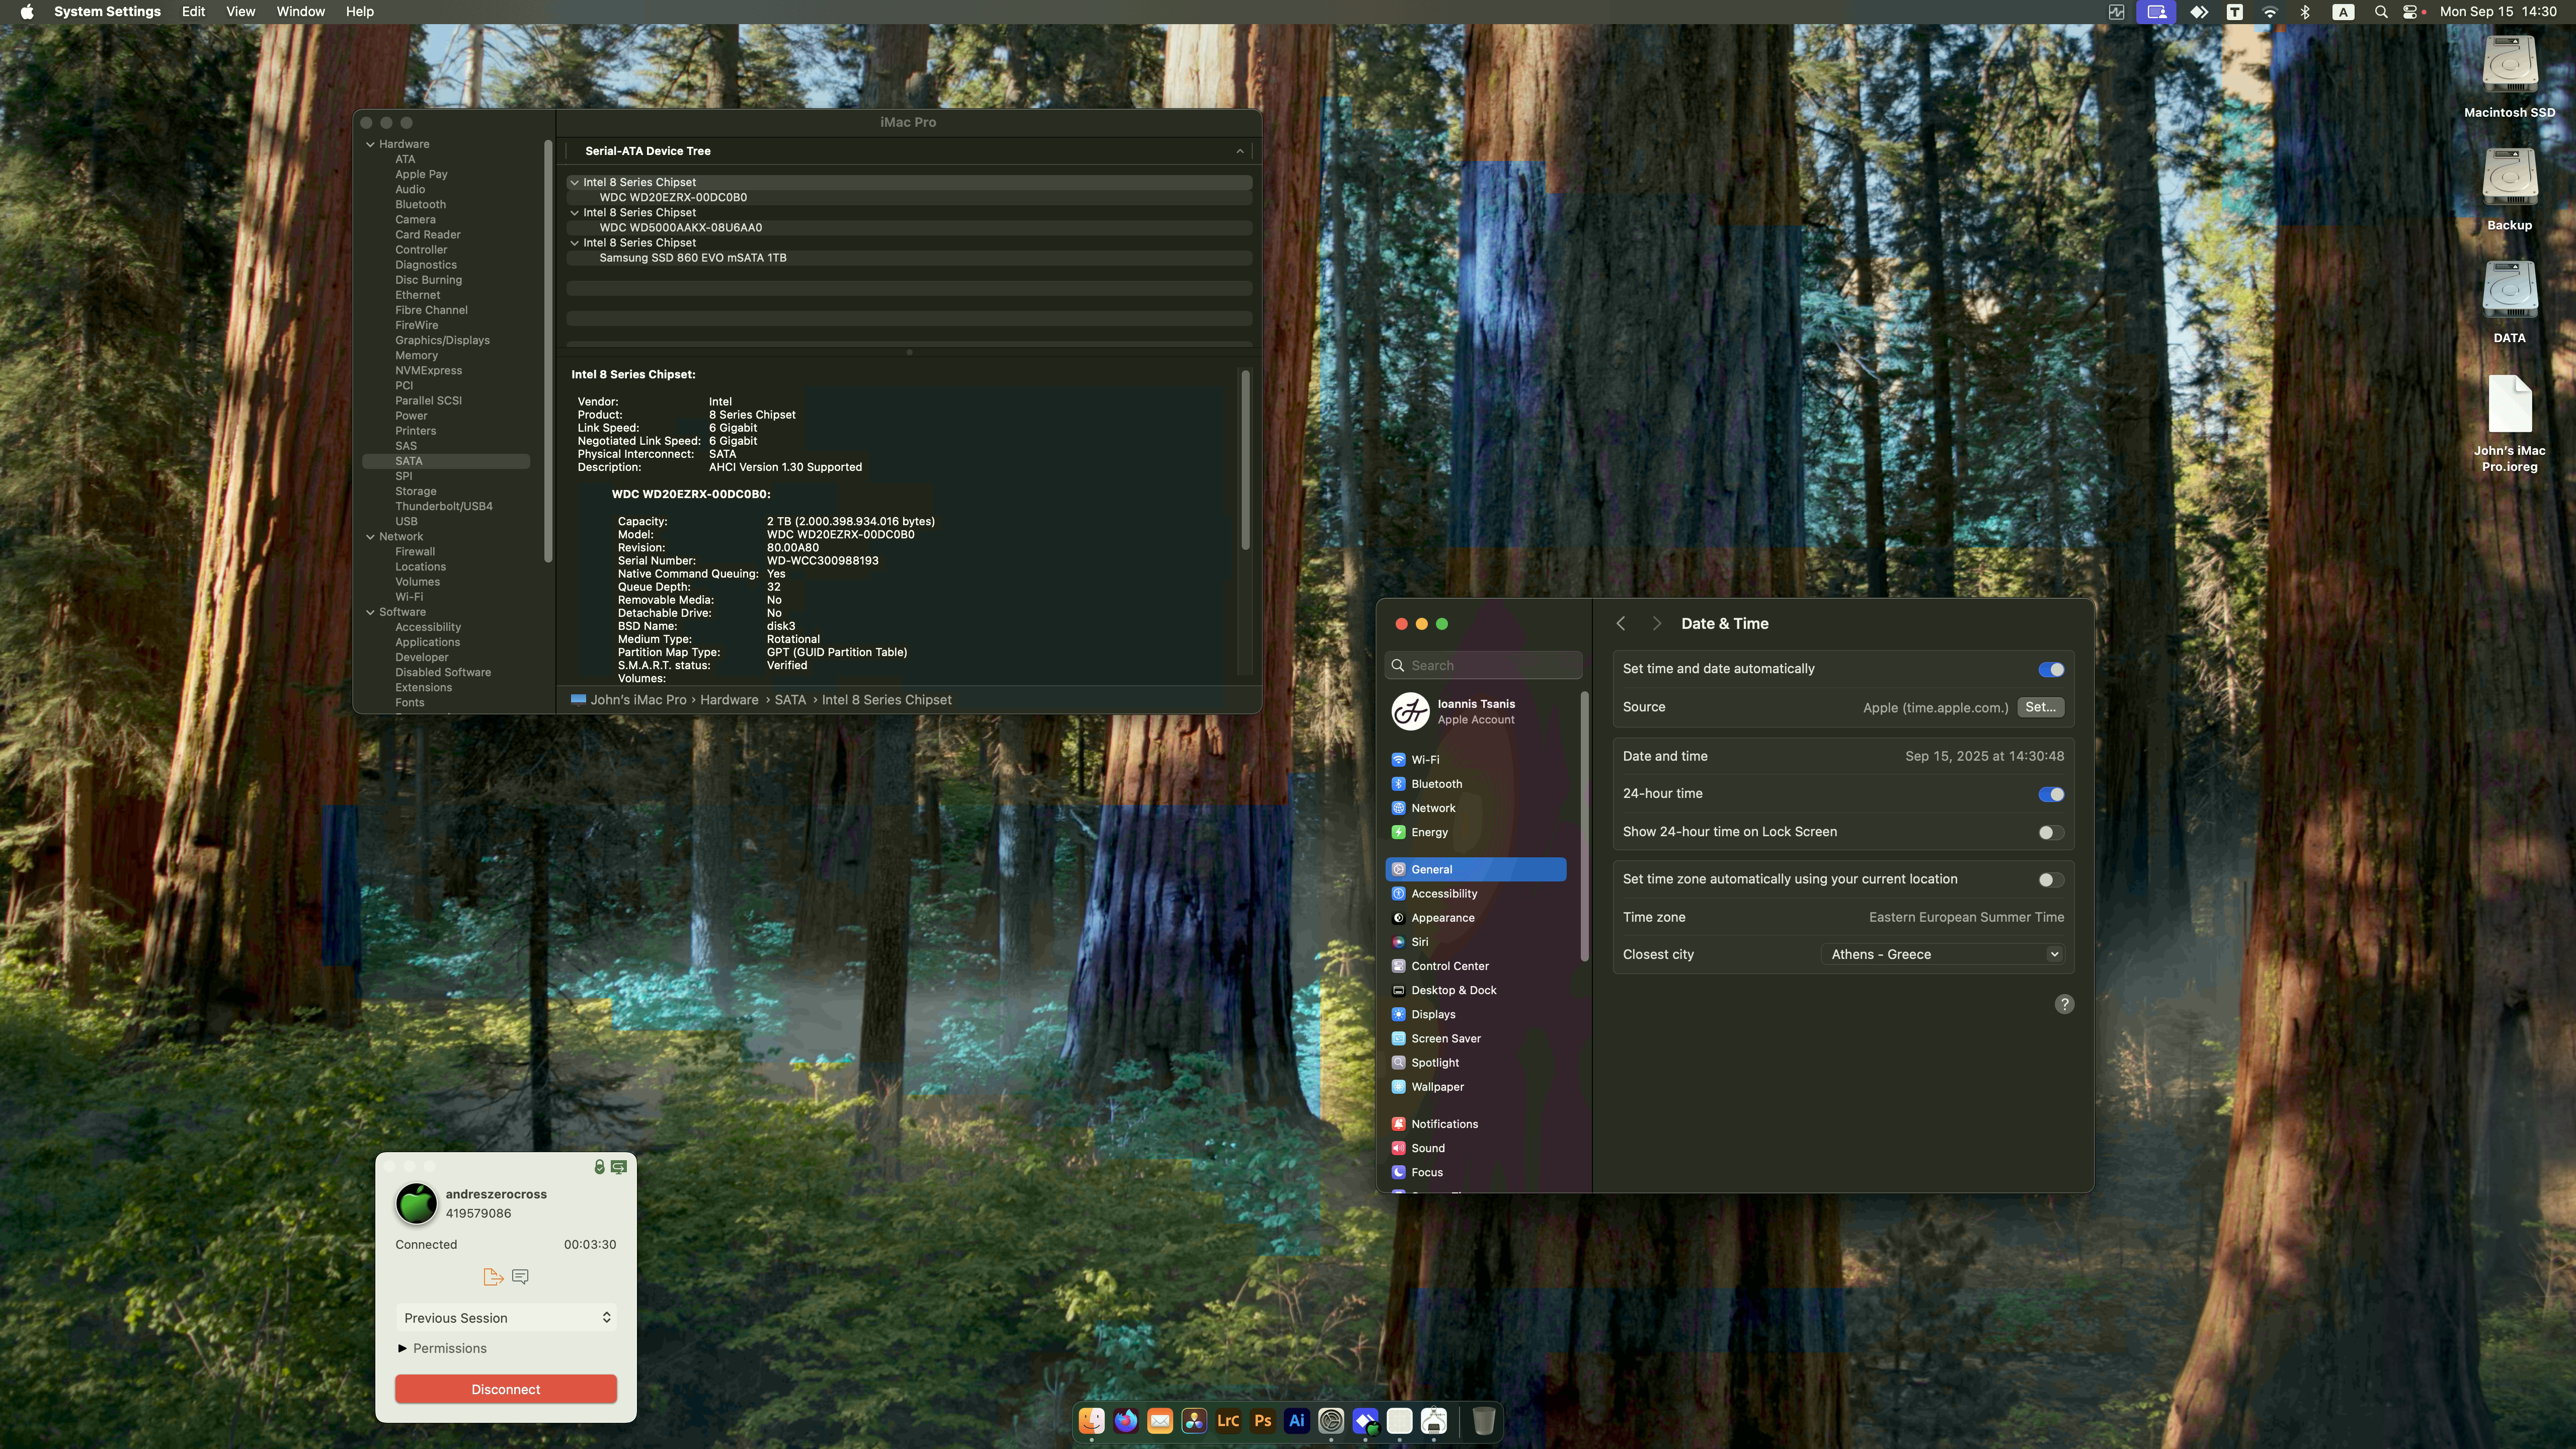Select Bluetooth in System Settings sidebar
Image resolution: width=2576 pixels, height=1449 pixels.
tap(1437, 784)
